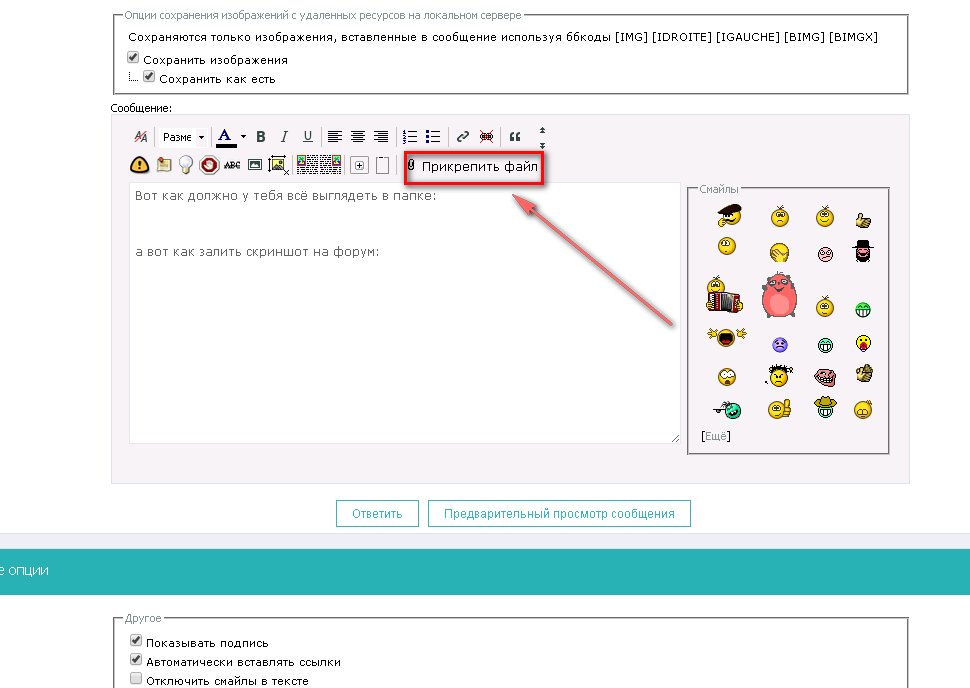Insert a numbered list
This screenshot has width=970, height=688.
410,137
